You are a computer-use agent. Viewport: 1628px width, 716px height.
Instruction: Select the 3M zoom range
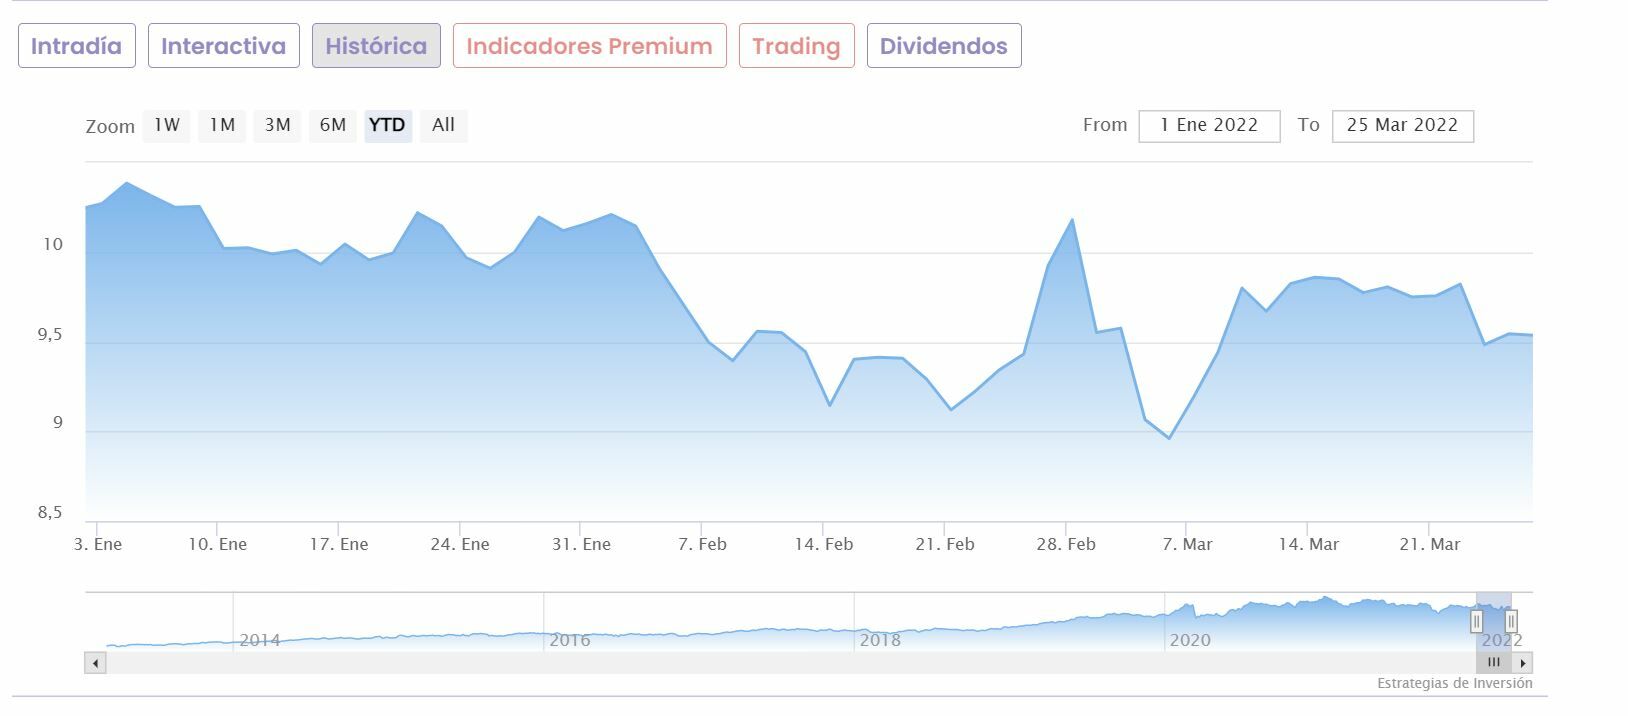point(277,125)
